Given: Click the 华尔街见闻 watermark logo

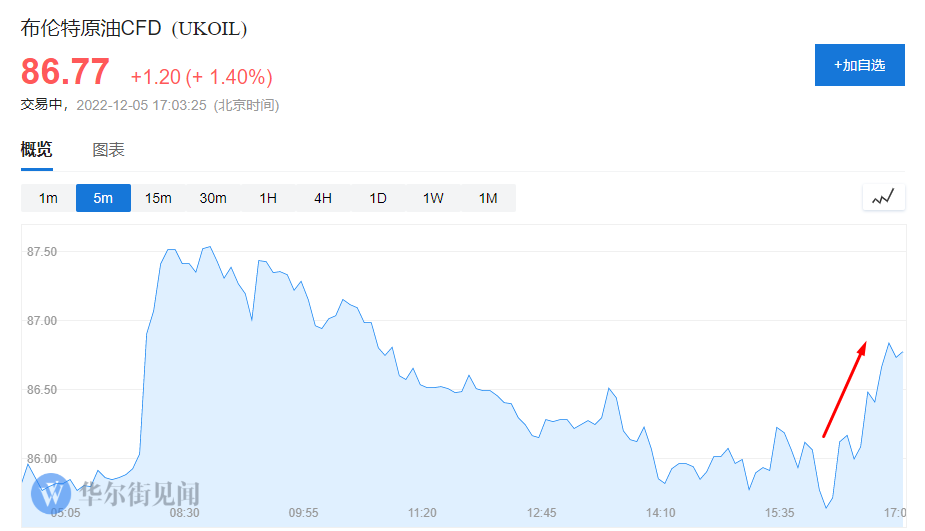Looking at the screenshot, I should tap(116, 493).
